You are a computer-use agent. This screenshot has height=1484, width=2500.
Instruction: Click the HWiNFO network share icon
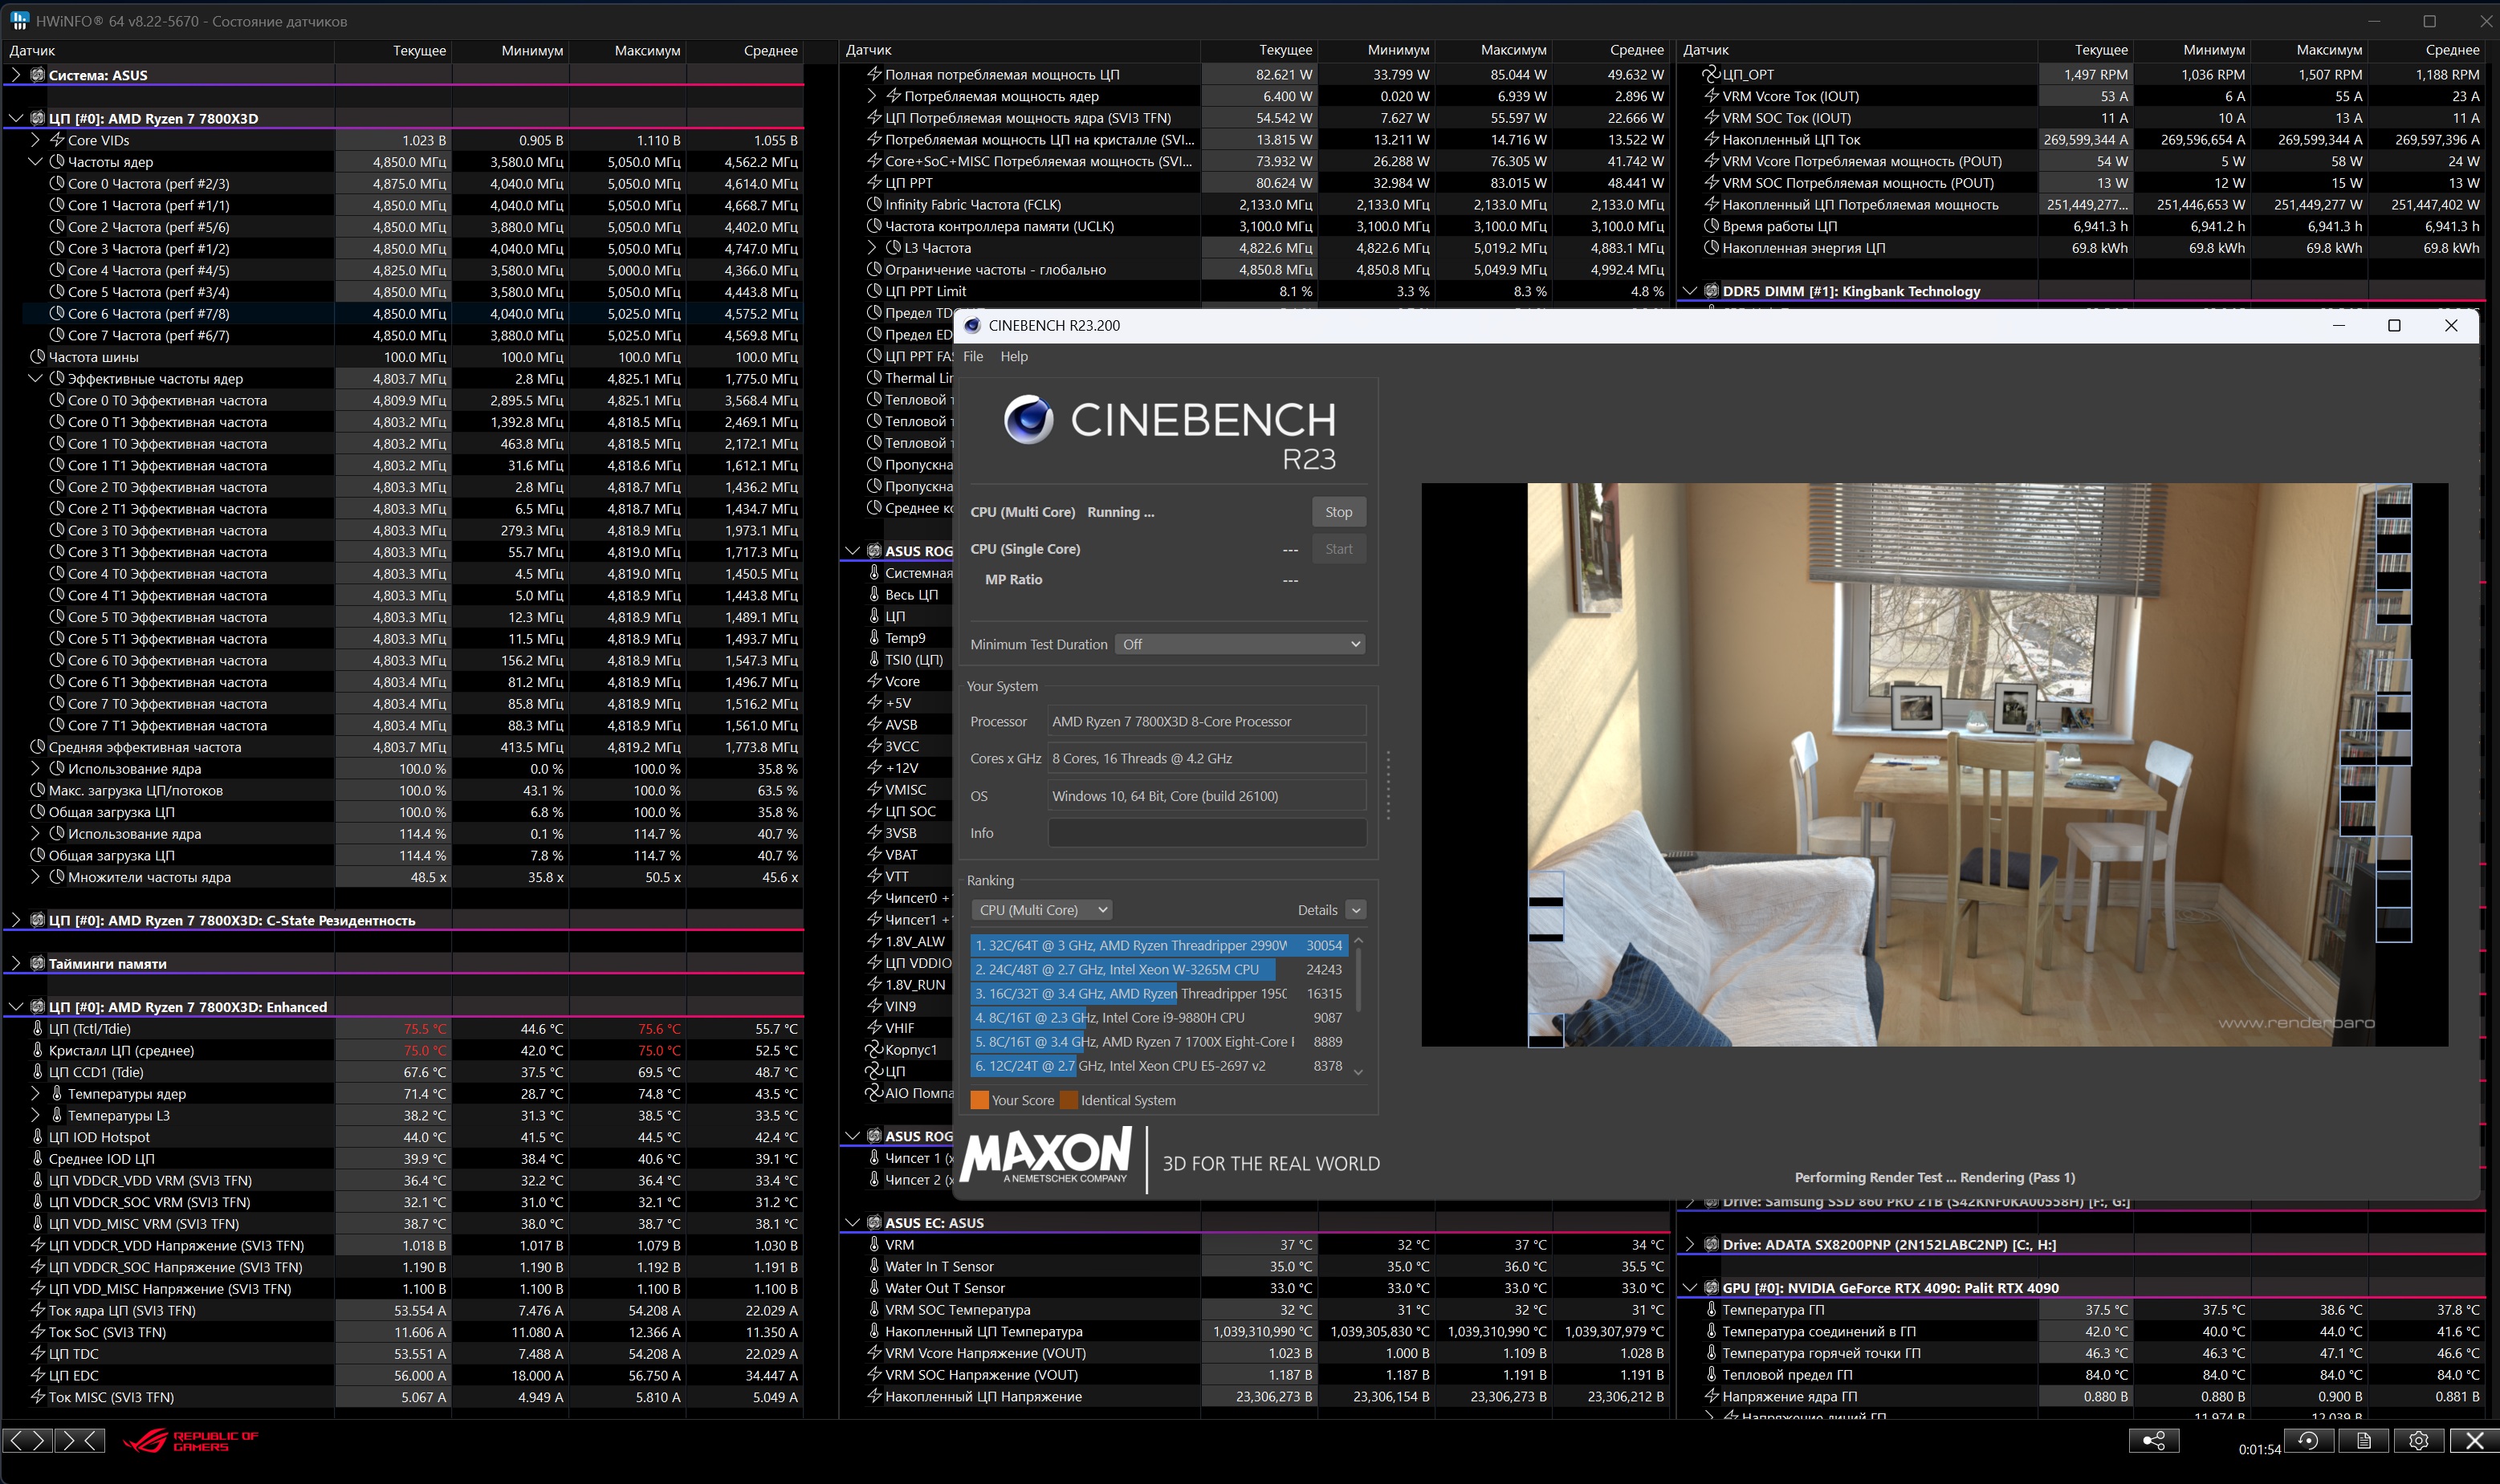(2153, 1440)
